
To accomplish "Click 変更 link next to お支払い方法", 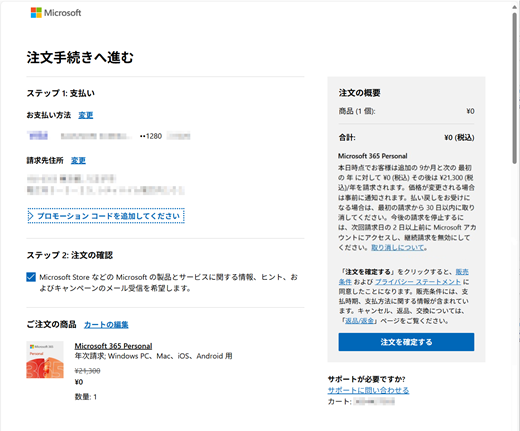I will click(x=86, y=115).
